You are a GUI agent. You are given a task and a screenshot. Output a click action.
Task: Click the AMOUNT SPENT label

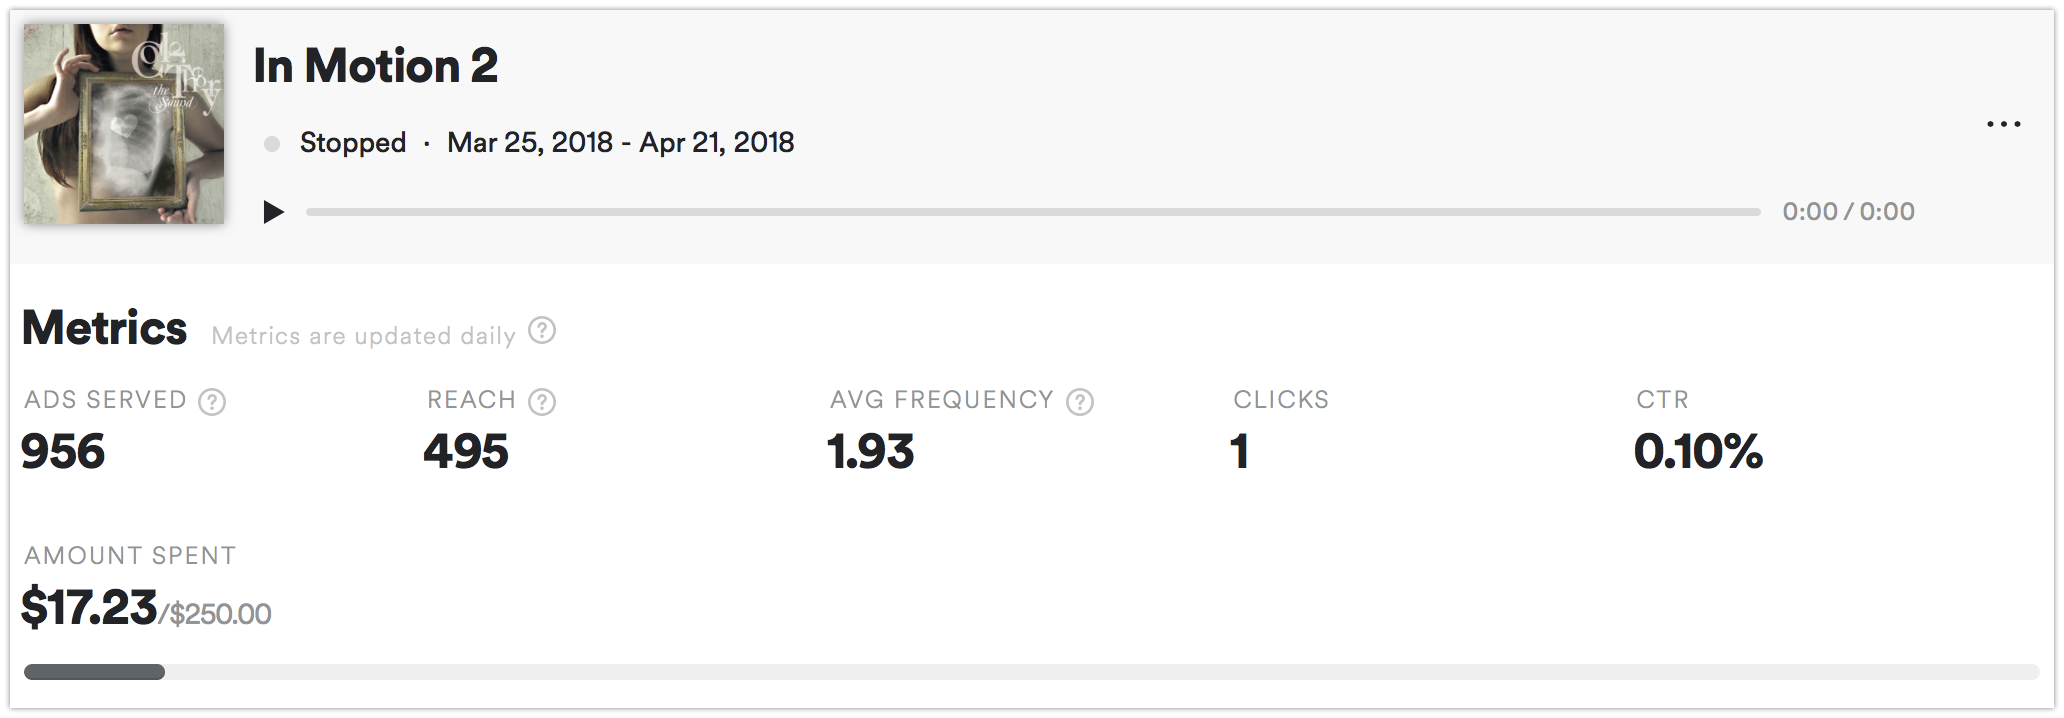click(130, 555)
